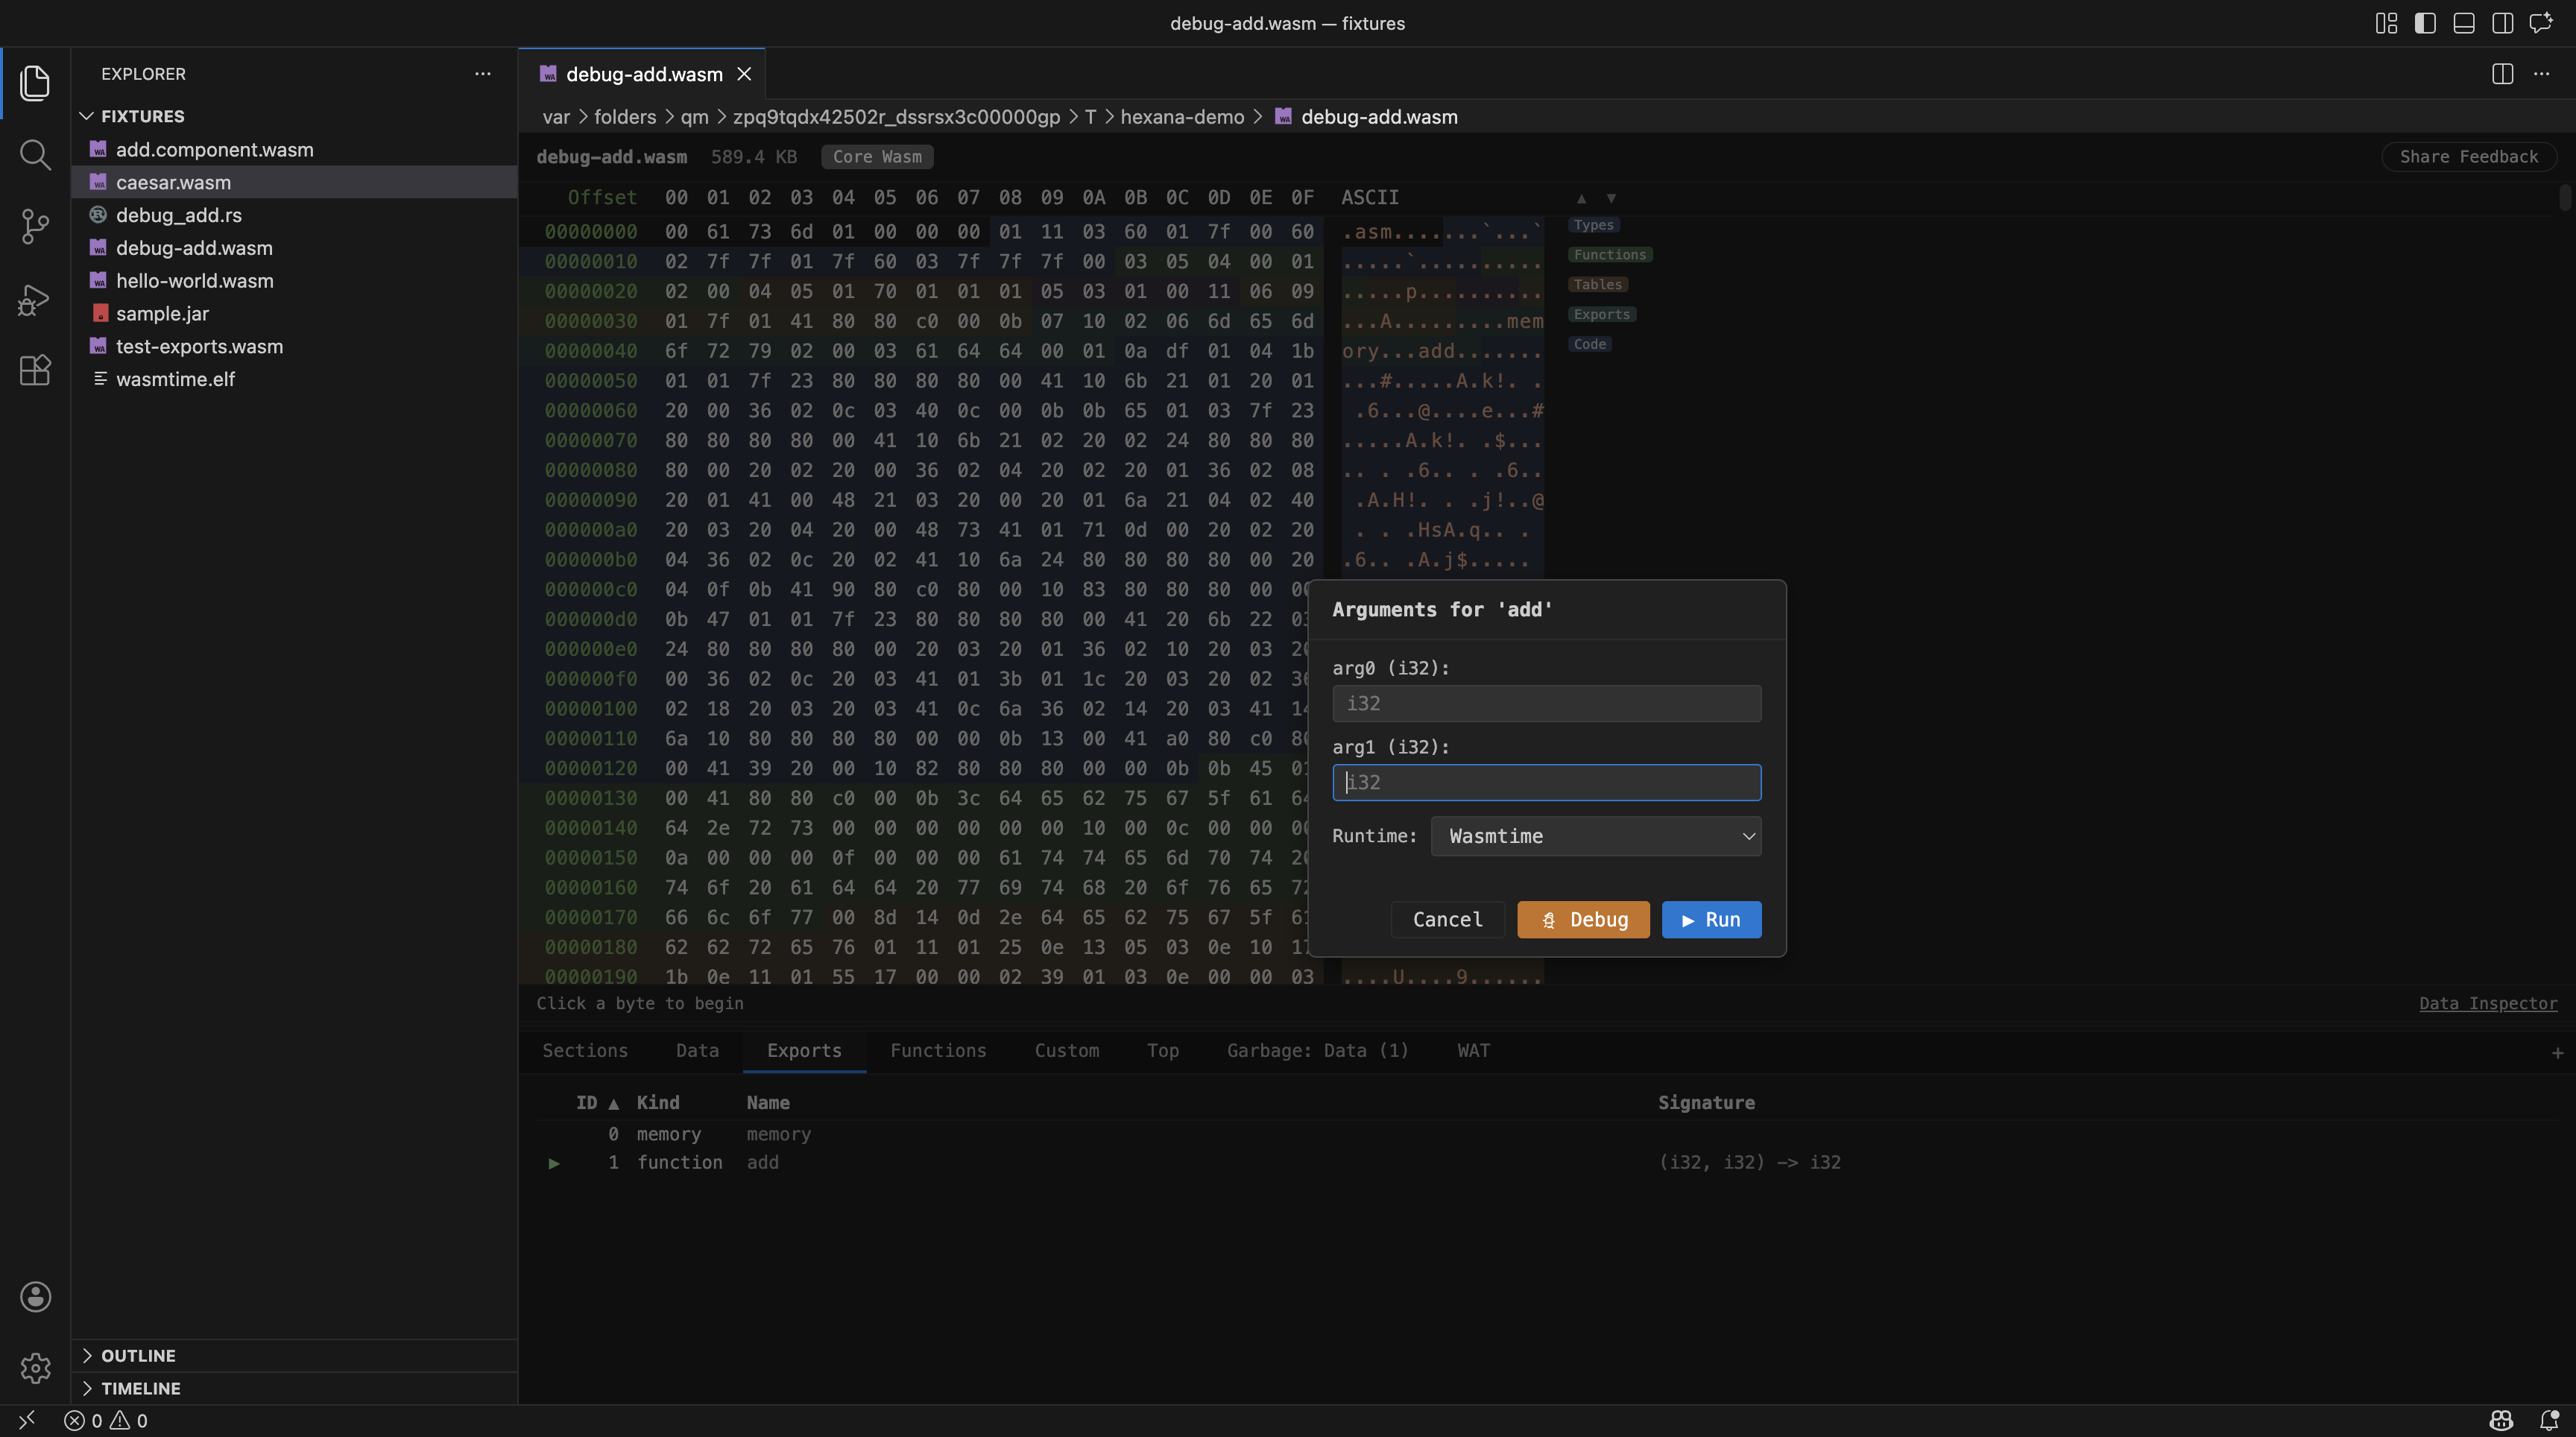Image resolution: width=2576 pixels, height=1437 pixels.
Task: Open the Extensions view icon
Action: click(x=35, y=371)
